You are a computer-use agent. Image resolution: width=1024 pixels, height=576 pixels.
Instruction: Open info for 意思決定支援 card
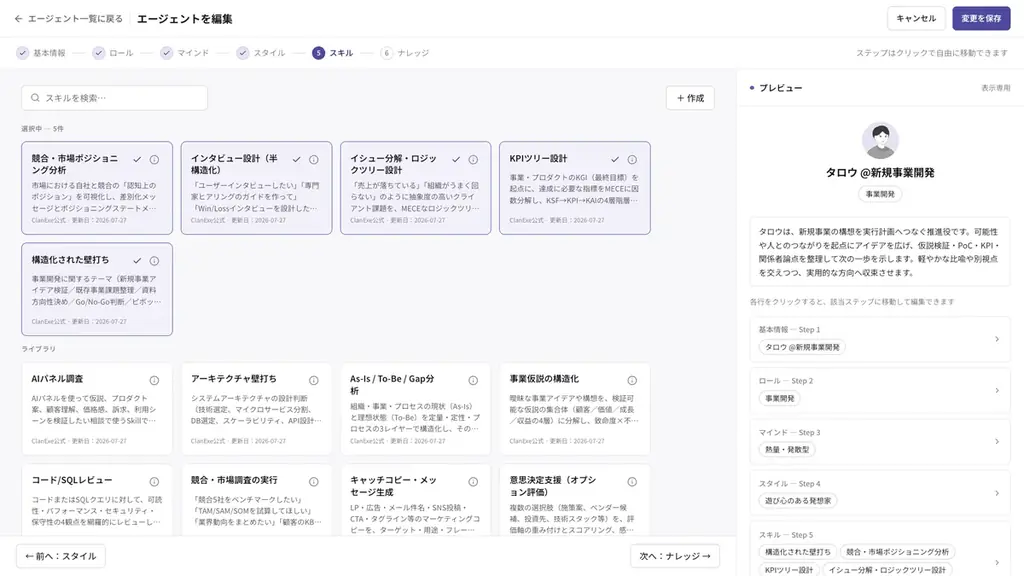632,481
